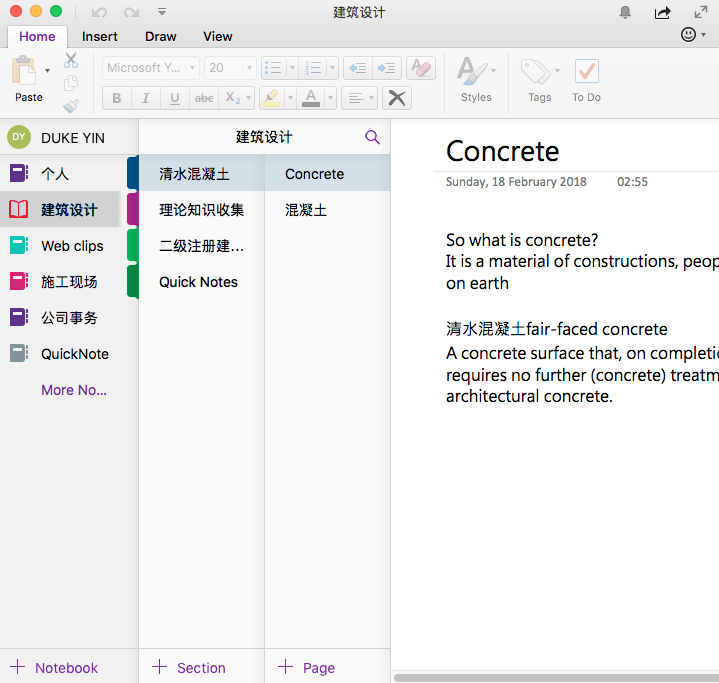Click the clear formatting eraser icon
This screenshot has height=683, width=719.
pyautogui.click(x=421, y=68)
